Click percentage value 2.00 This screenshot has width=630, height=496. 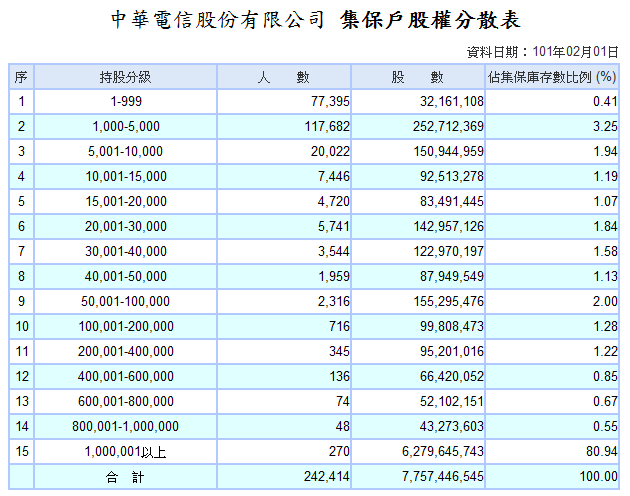[605, 301]
